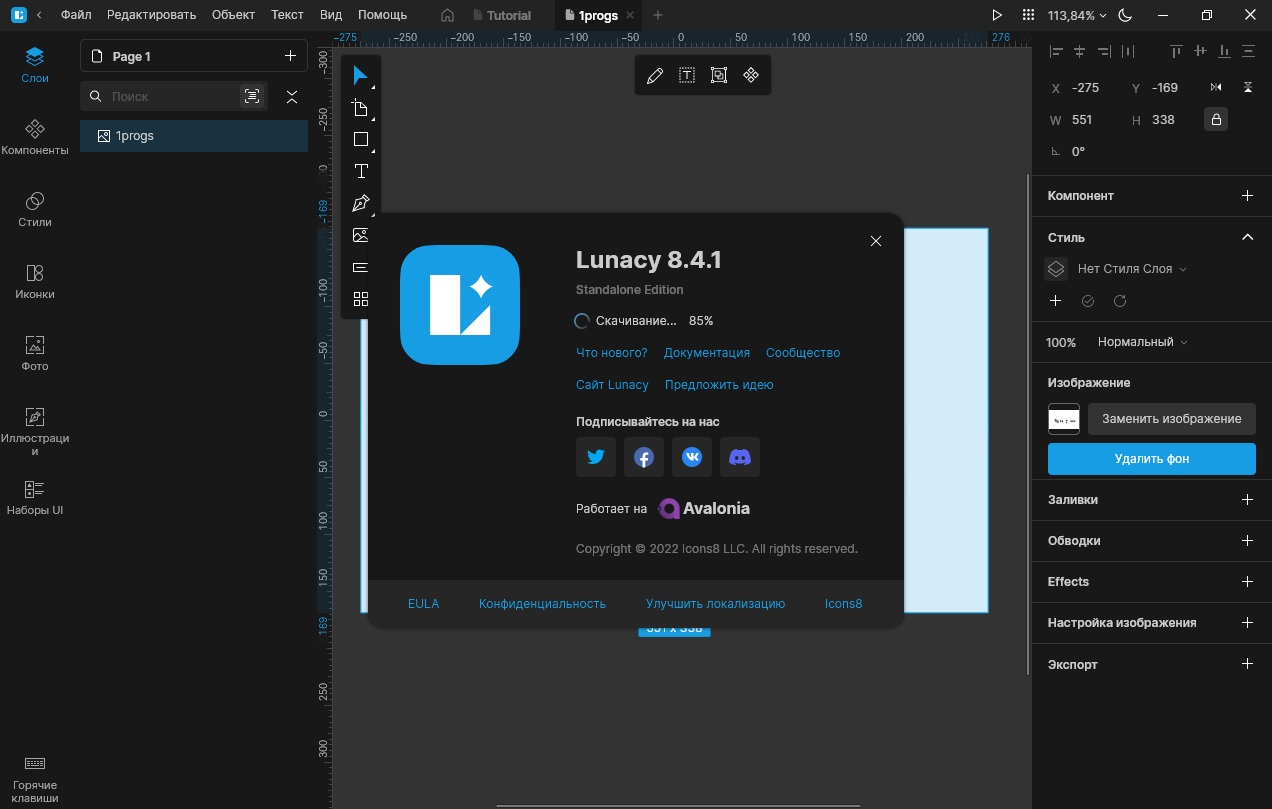Switch to the Tutorial tab

point(501,15)
